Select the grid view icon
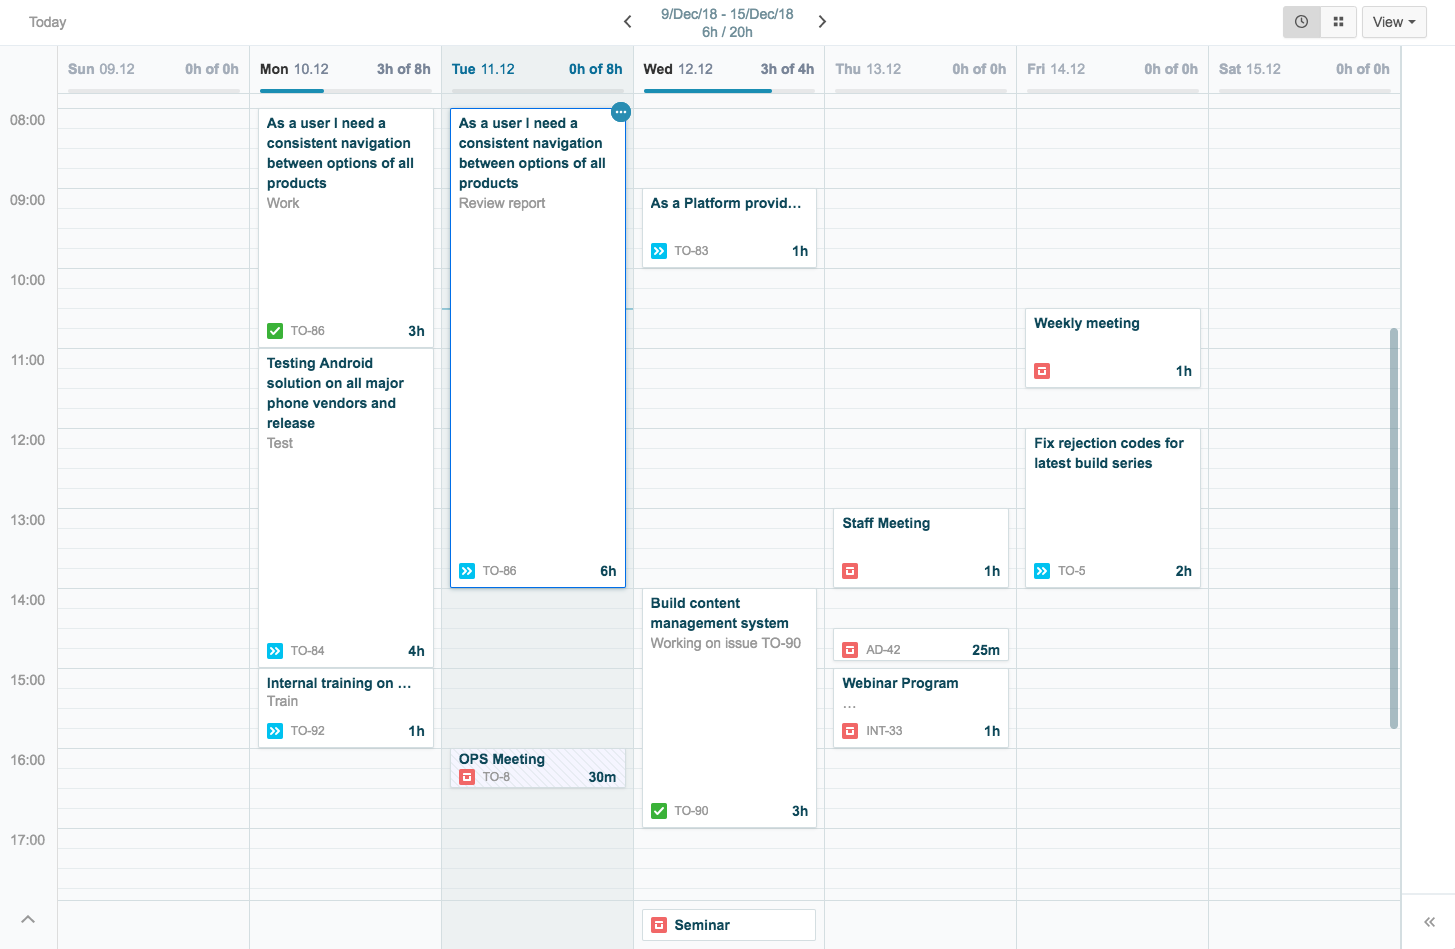 [x=1337, y=21]
